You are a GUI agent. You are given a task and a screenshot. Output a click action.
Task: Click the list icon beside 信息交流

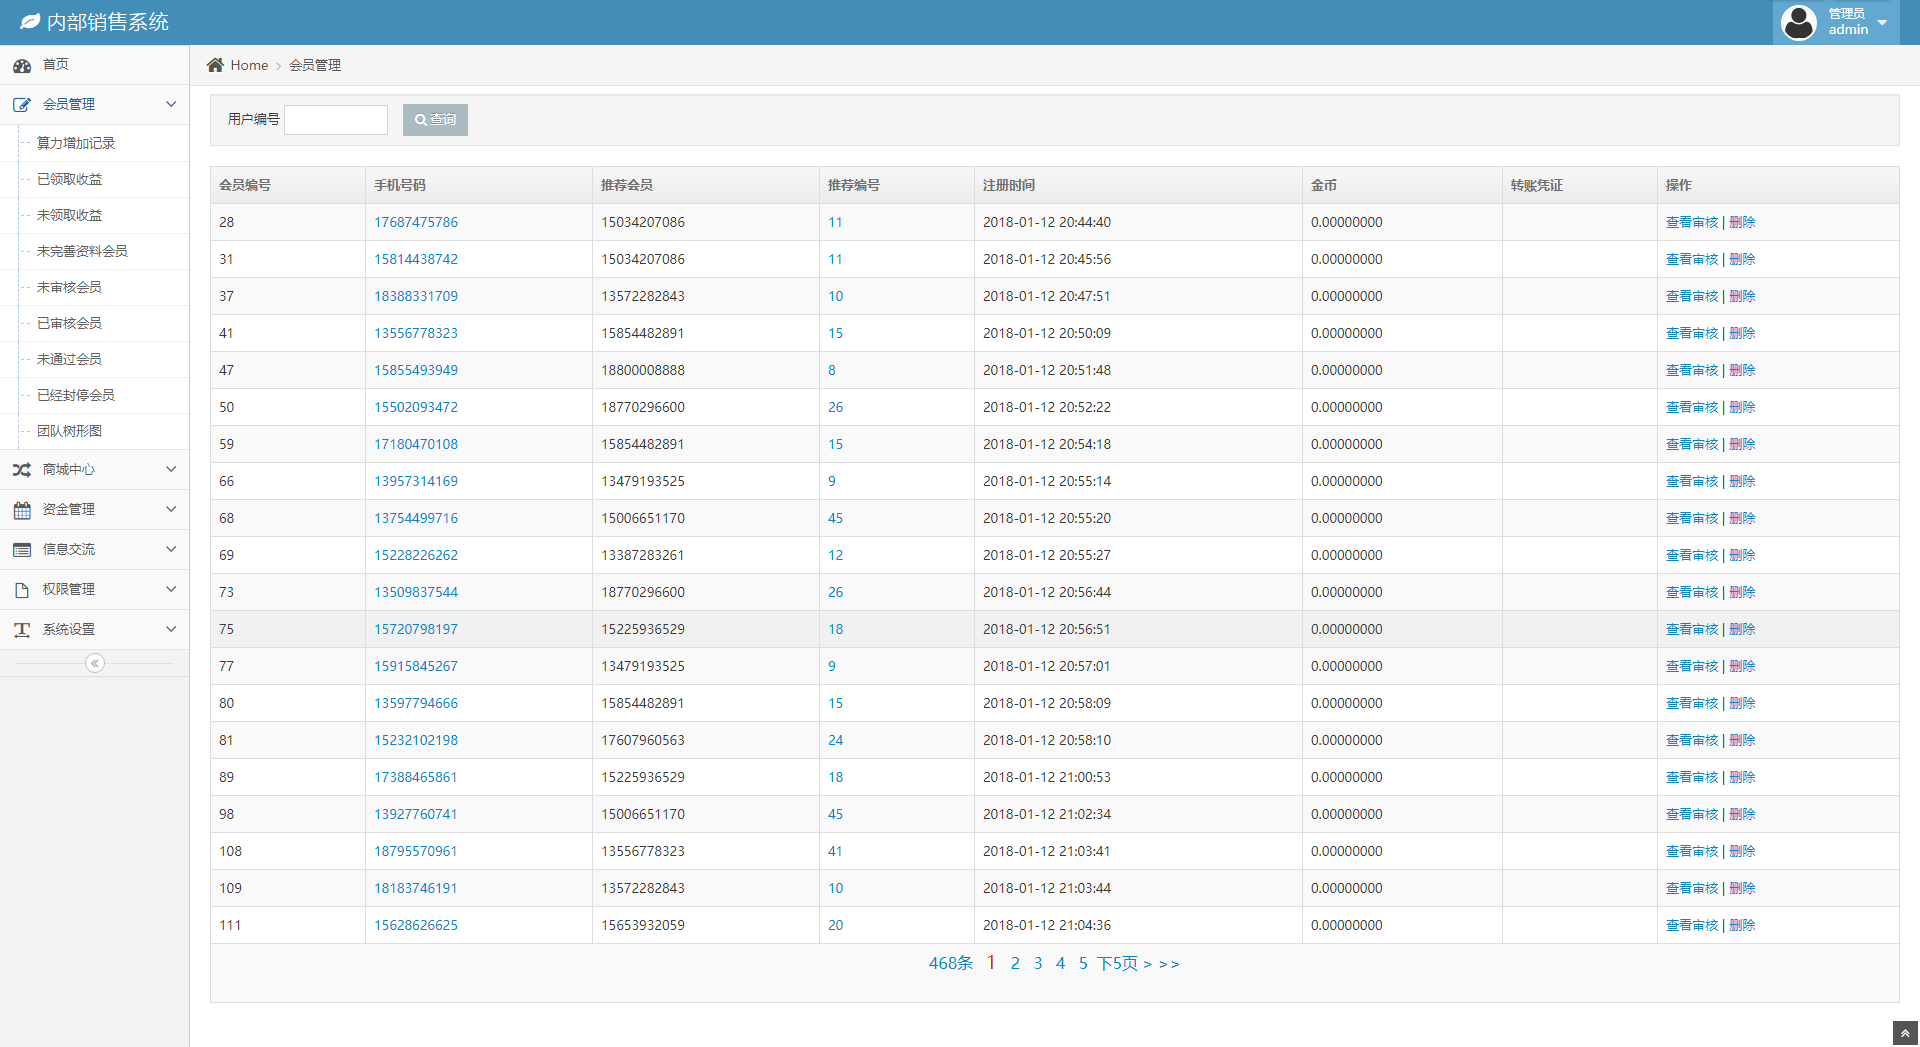[x=22, y=550]
